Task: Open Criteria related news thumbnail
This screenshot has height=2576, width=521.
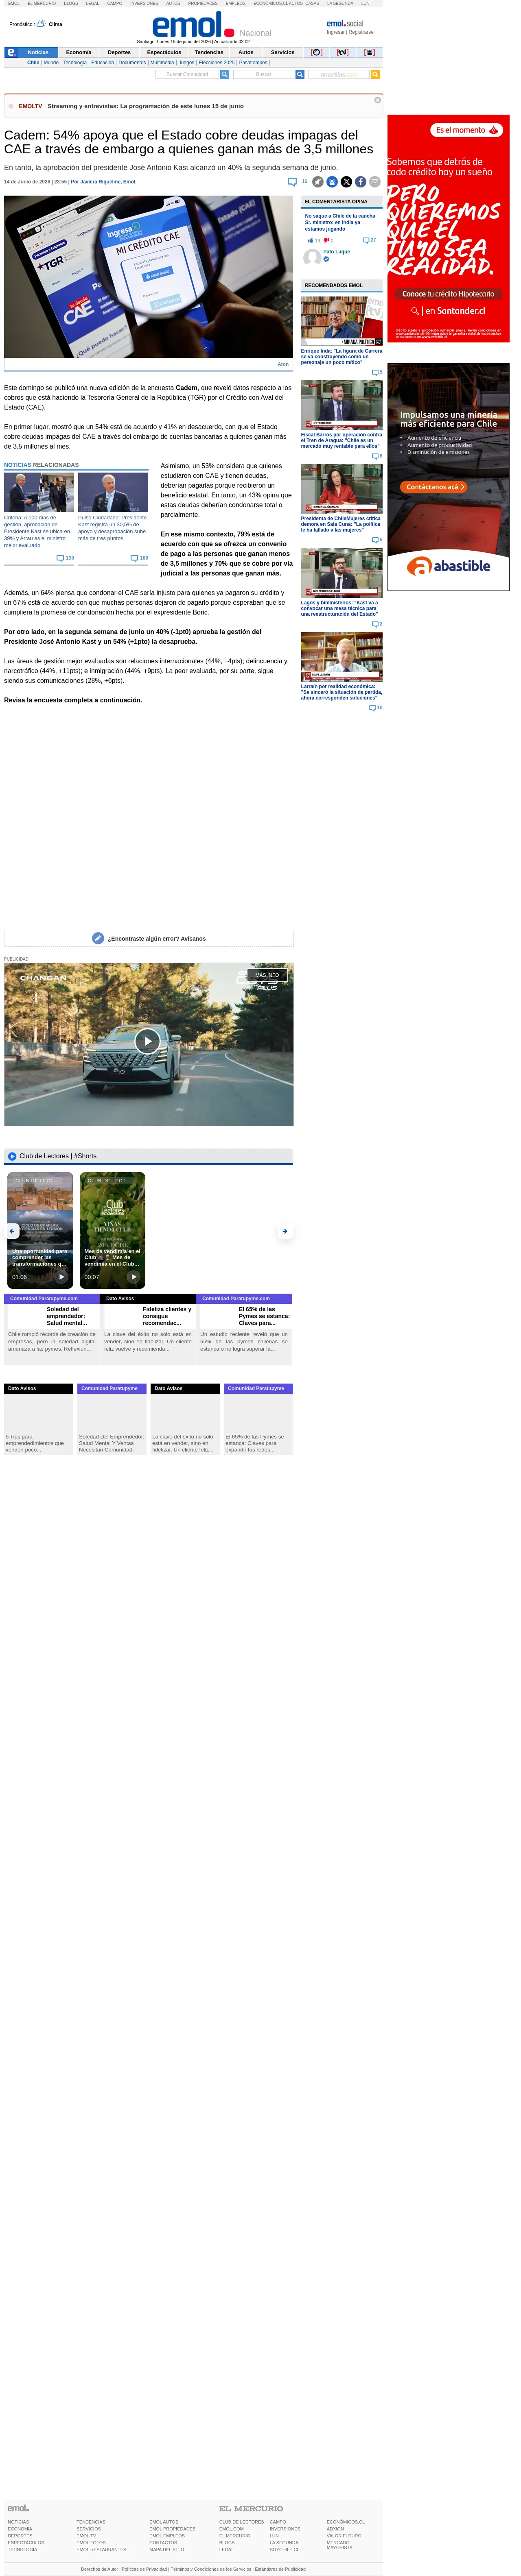Action: point(39,492)
